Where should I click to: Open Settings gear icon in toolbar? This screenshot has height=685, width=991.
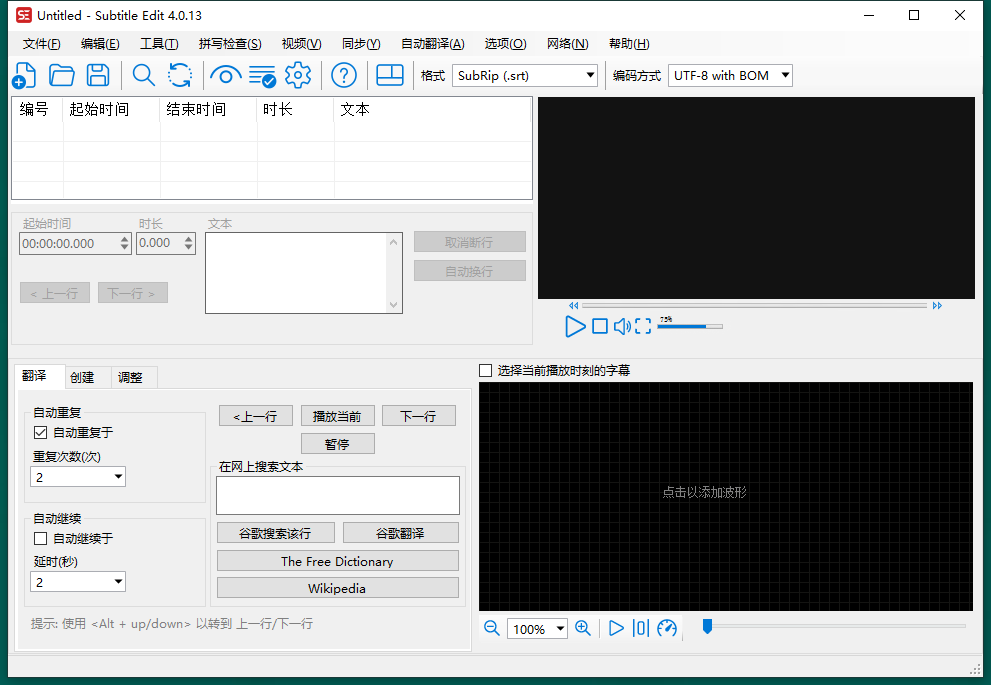pyautogui.click(x=298, y=75)
